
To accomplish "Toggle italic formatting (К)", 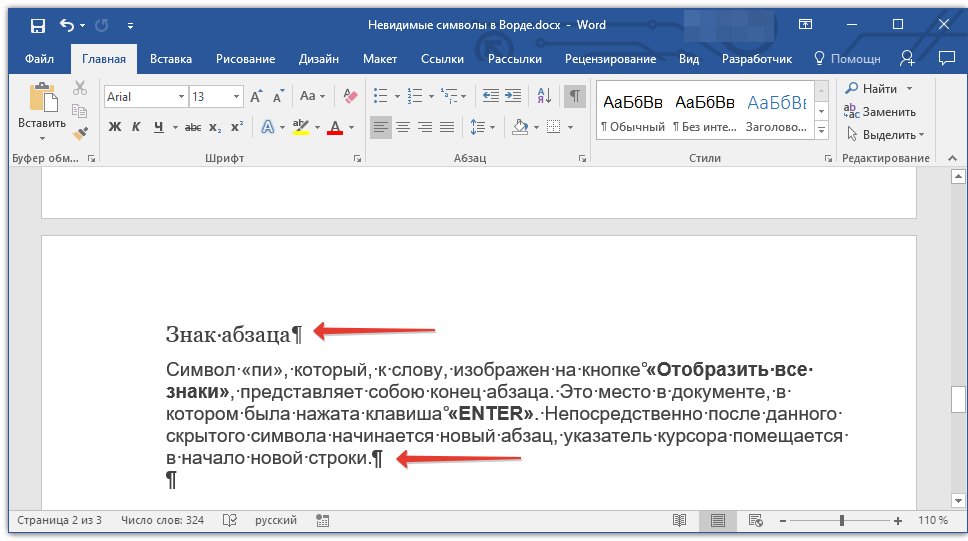I will coord(136,127).
